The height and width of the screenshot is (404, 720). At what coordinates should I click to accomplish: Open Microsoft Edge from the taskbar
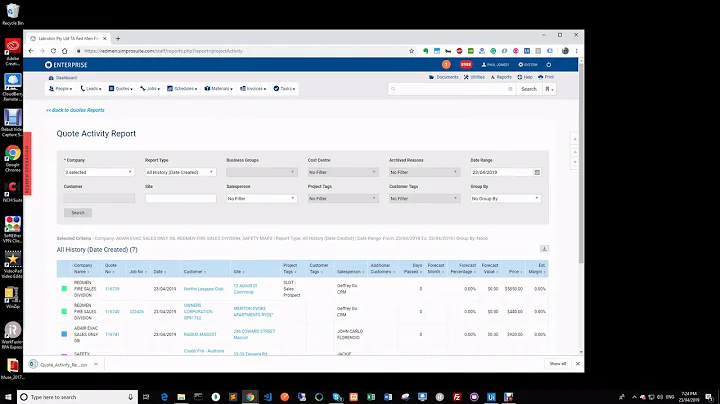[x=164, y=397]
